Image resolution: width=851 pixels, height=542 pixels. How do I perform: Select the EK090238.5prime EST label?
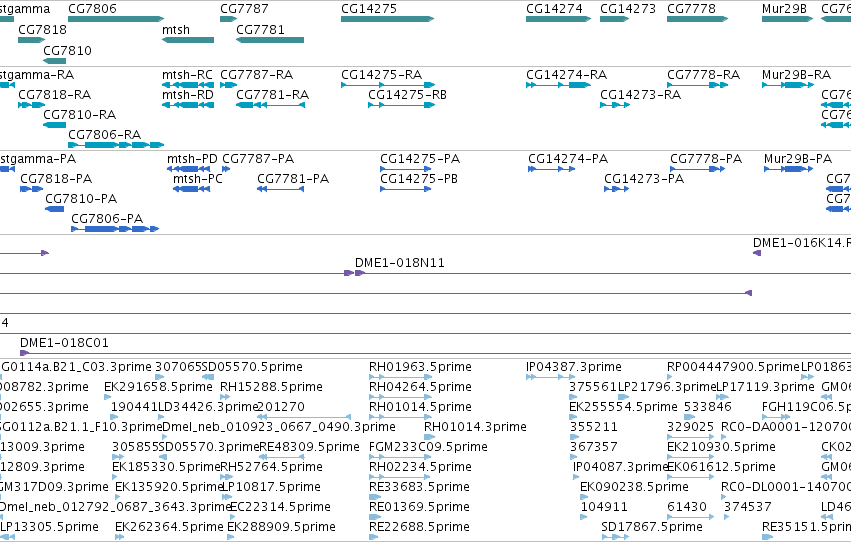point(634,487)
